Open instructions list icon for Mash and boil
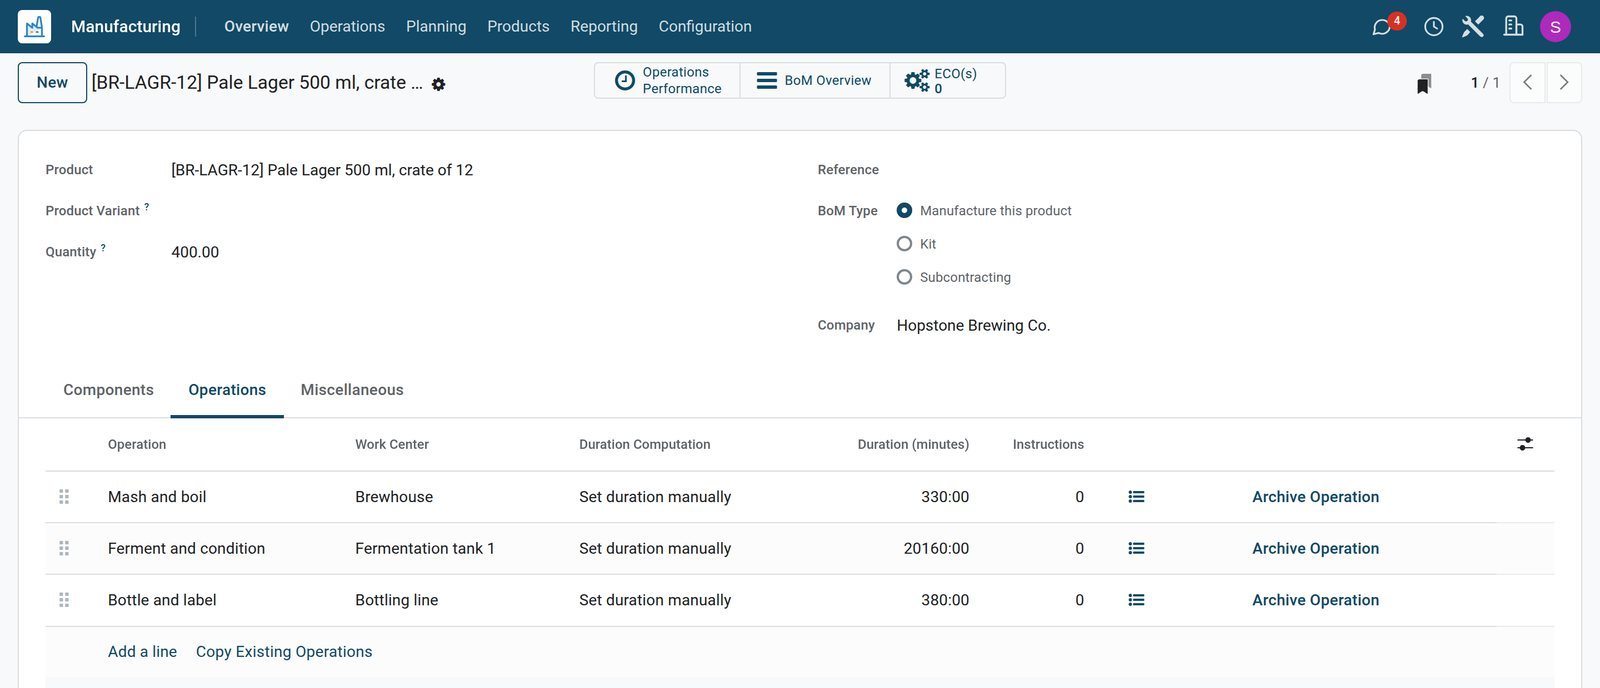The width and height of the screenshot is (1600, 688). pos(1136,497)
